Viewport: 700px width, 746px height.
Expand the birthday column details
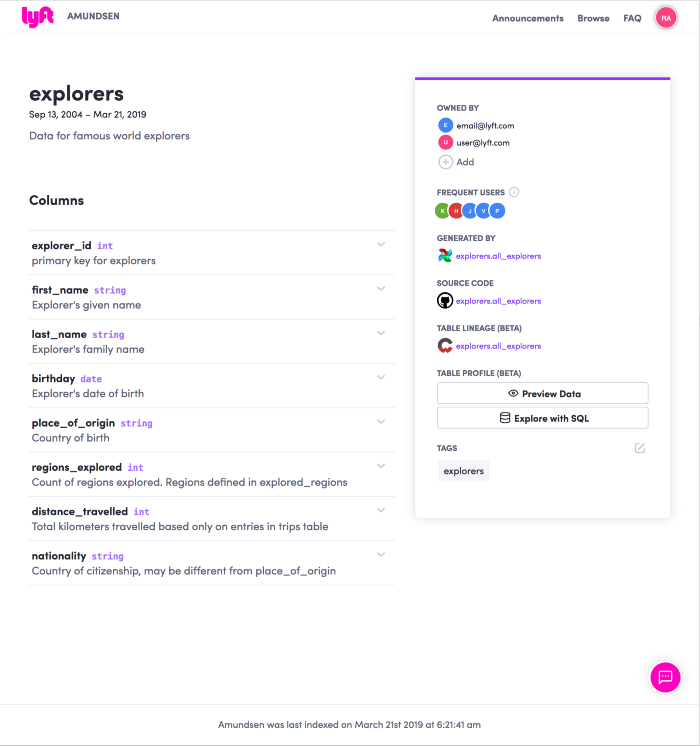tap(381, 378)
